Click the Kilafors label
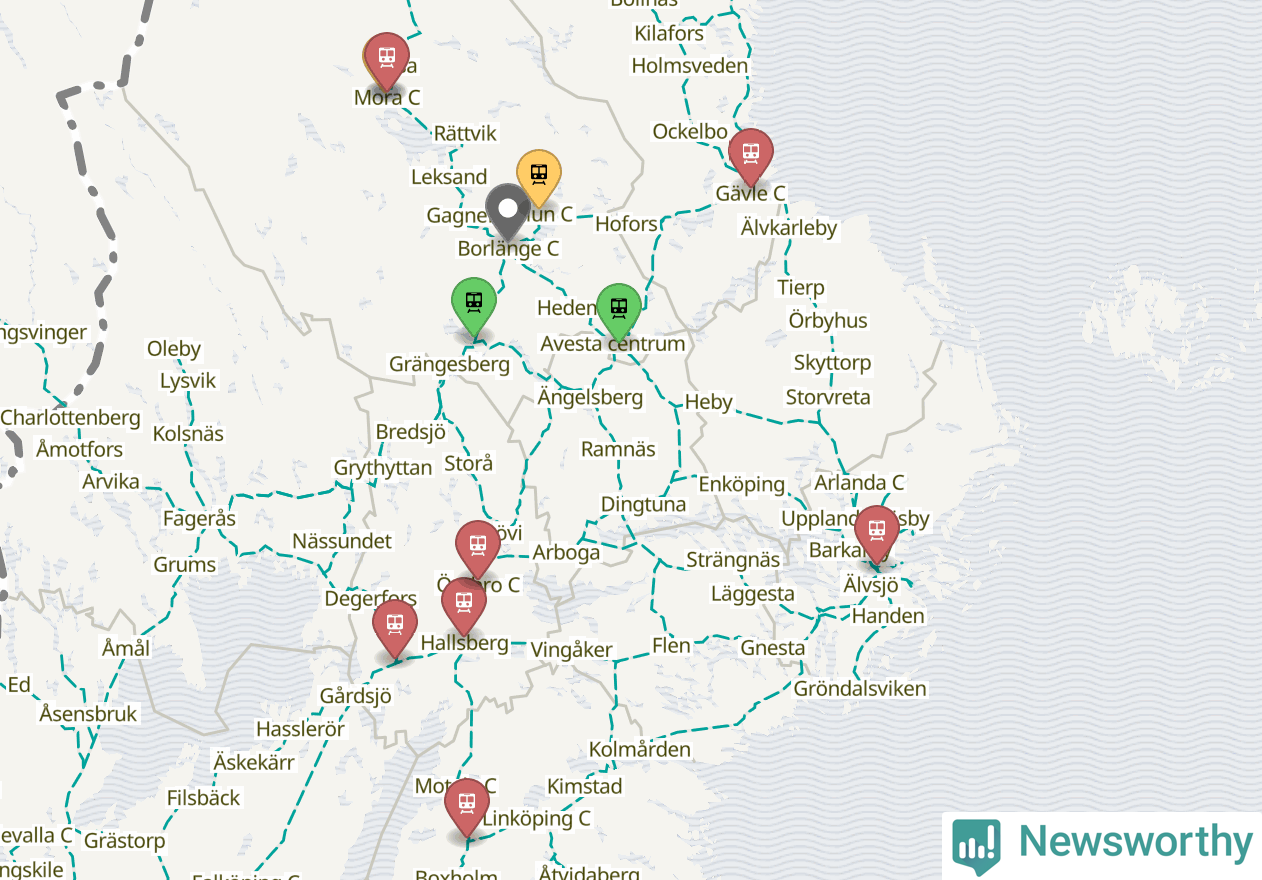This screenshot has height=880, width=1262. (669, 34)
